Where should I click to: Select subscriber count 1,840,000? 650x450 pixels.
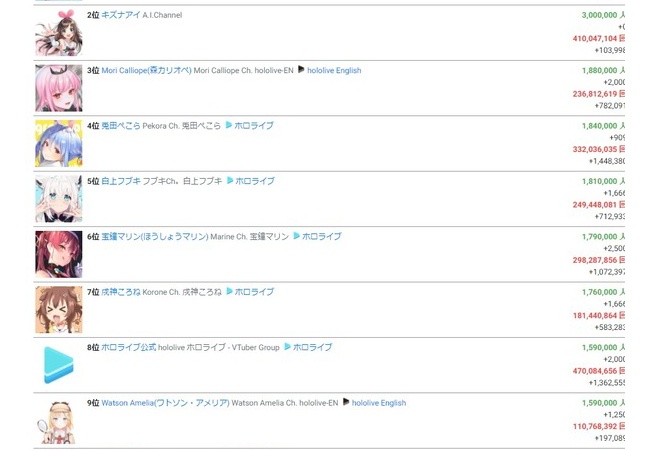[x=599, y=126]
